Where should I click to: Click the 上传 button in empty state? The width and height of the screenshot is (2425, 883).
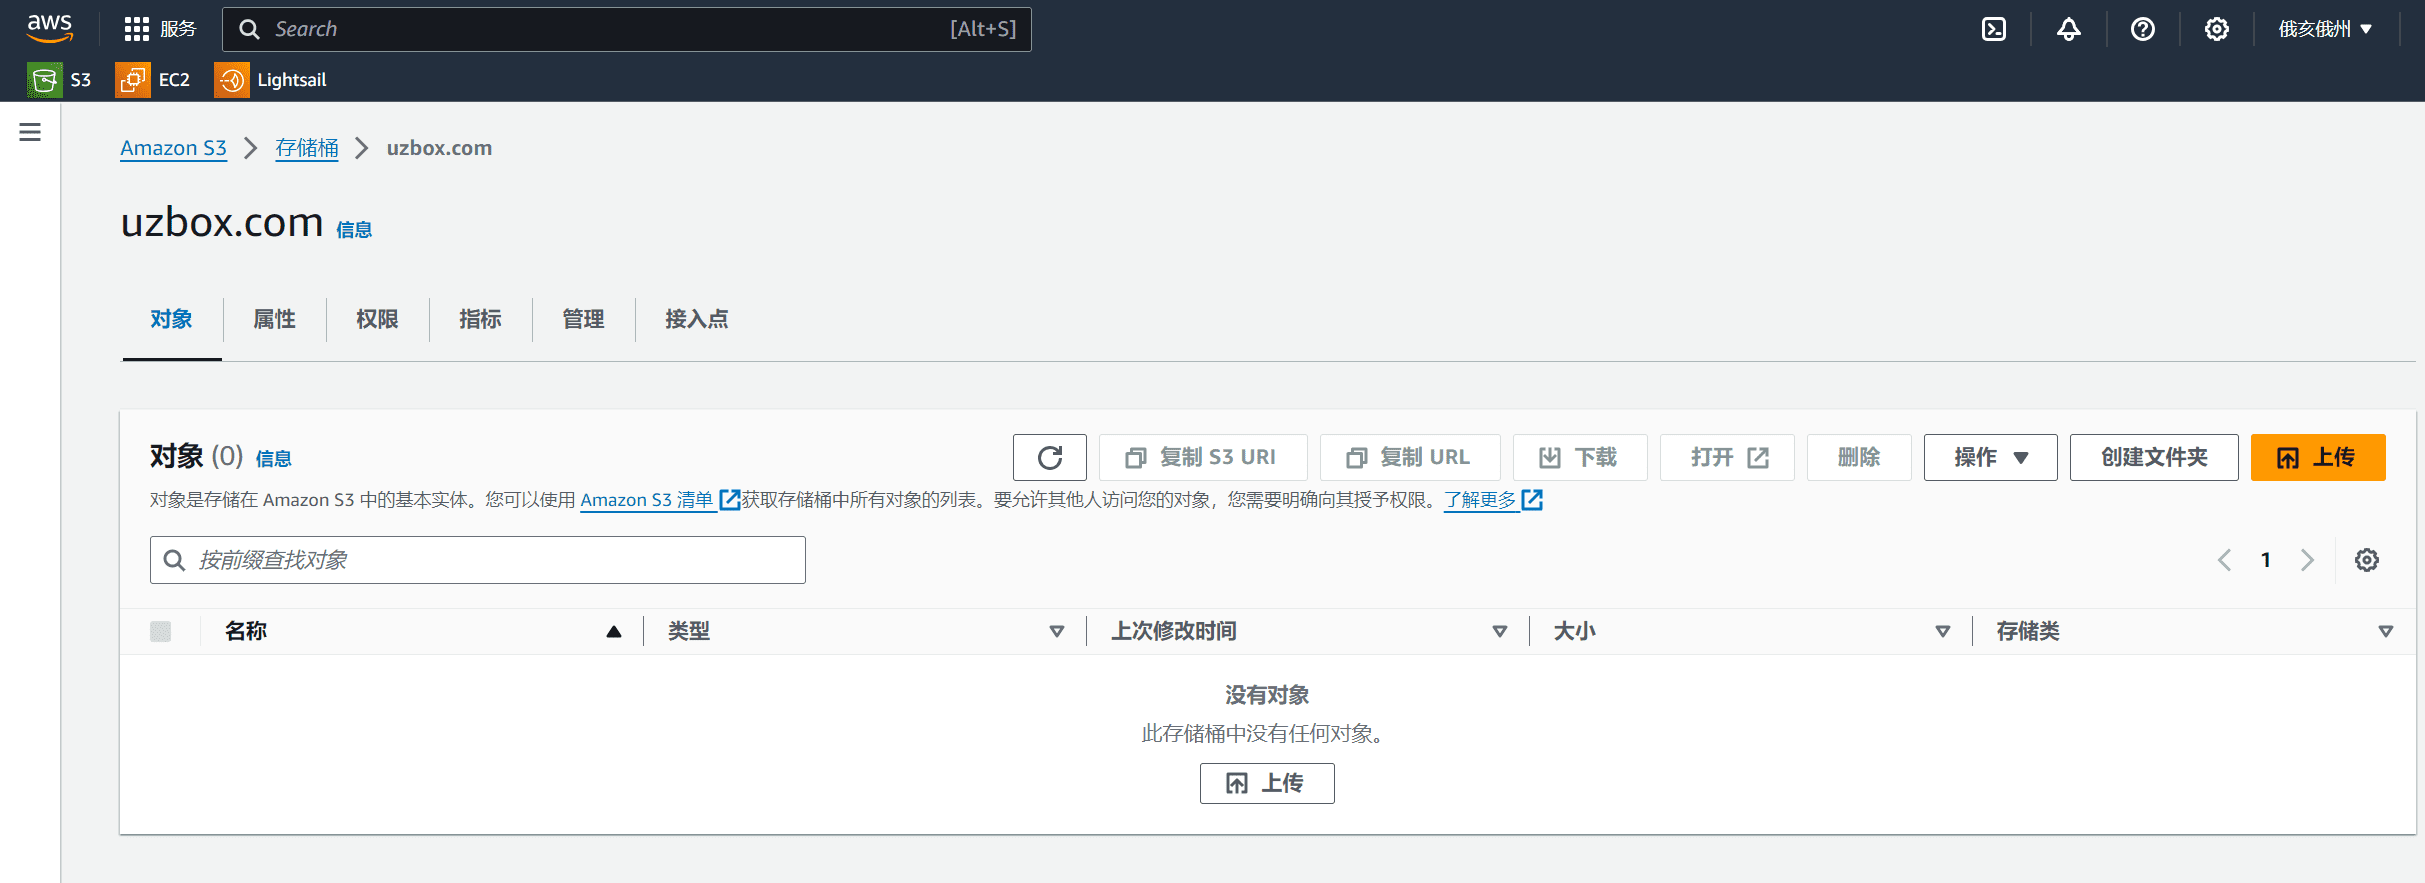pos(1267,783)
